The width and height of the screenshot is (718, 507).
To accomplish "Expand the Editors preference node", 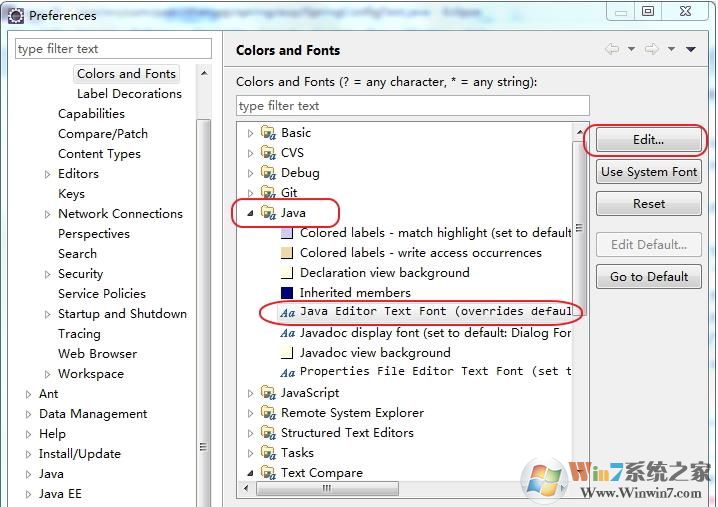I will tap(48, 174).
